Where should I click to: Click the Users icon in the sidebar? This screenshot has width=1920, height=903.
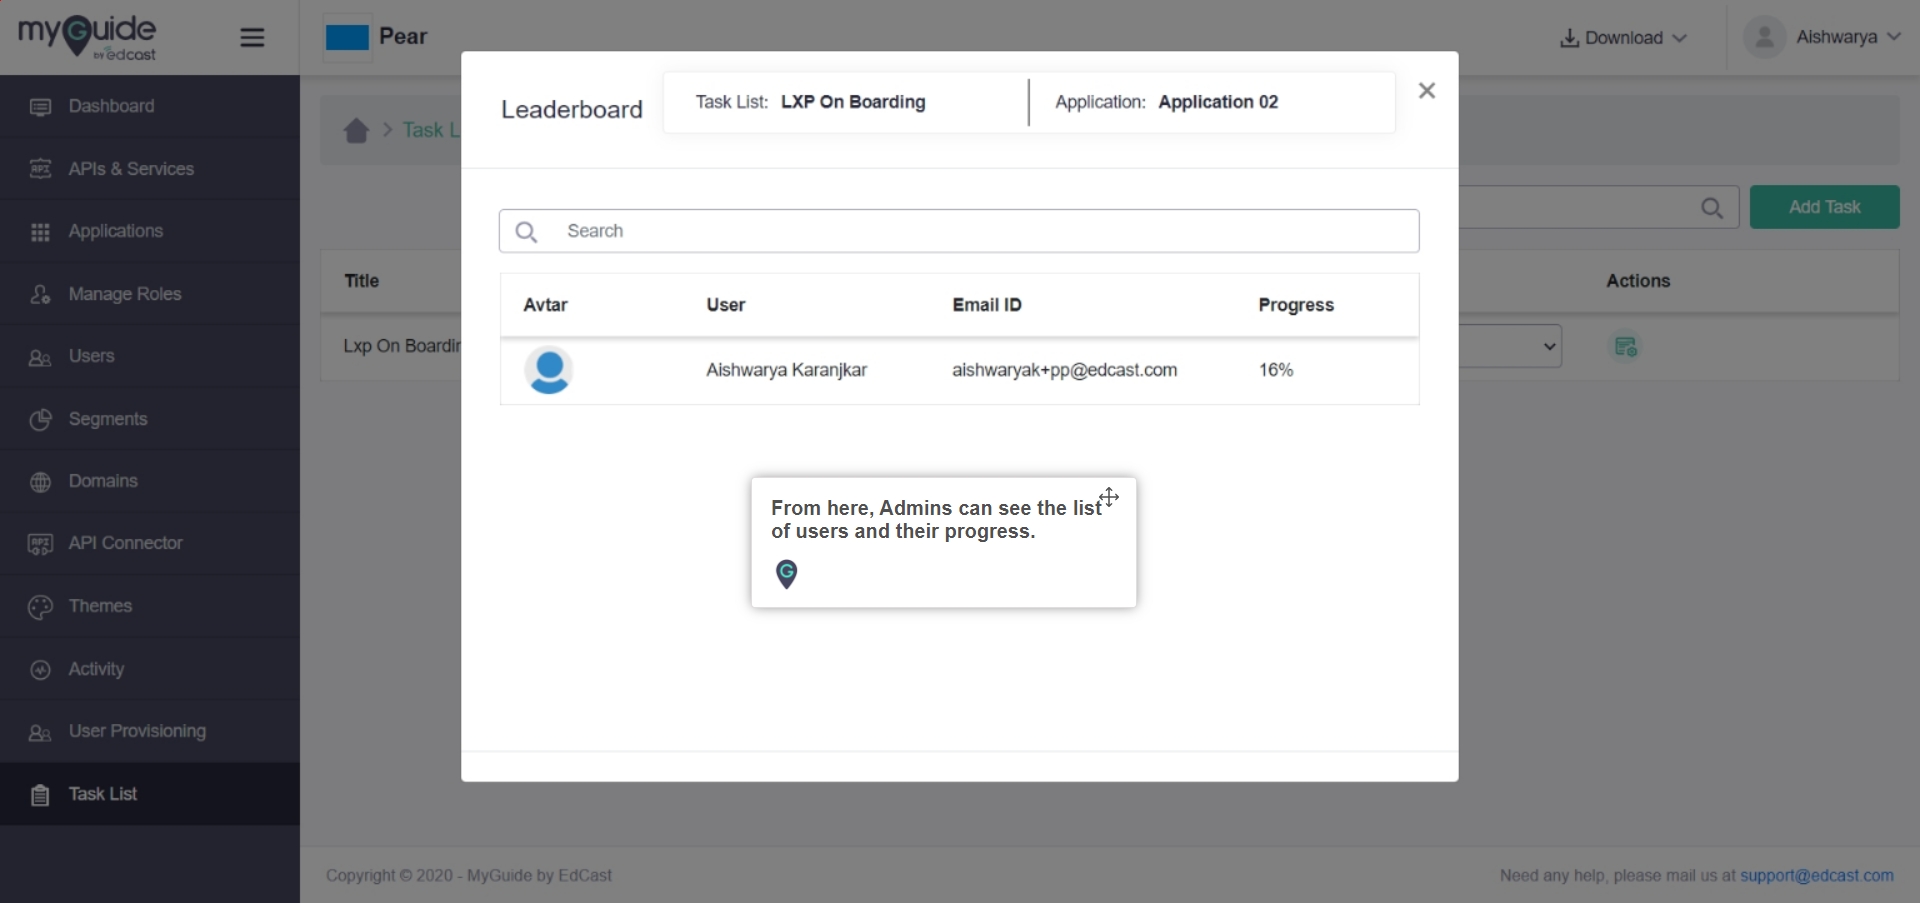pyautogui.click(x=40, y=358)
